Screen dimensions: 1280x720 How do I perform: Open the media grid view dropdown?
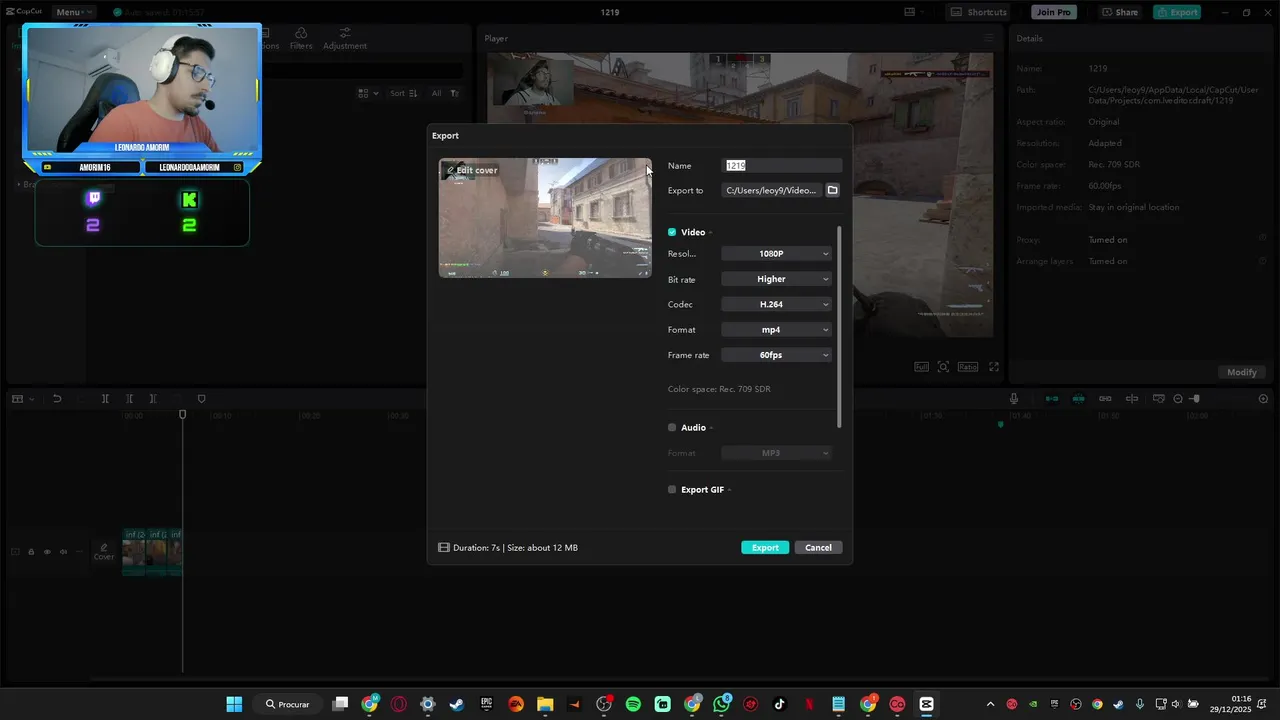369,93
